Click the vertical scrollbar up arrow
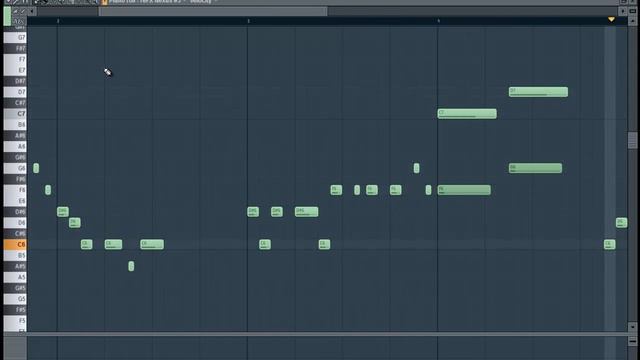 632,21
